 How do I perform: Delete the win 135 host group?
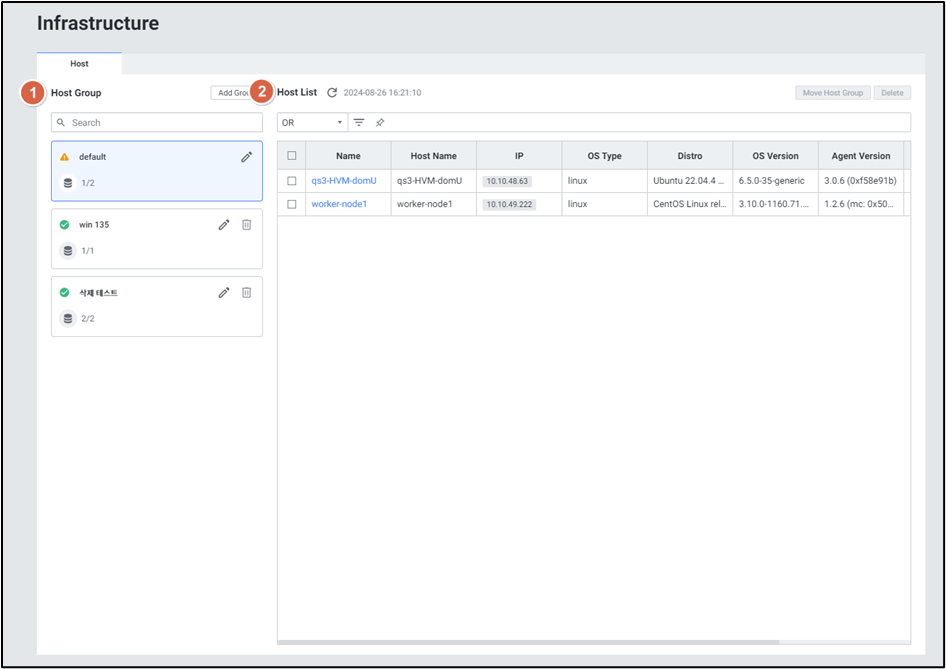[x=246, y=225]
